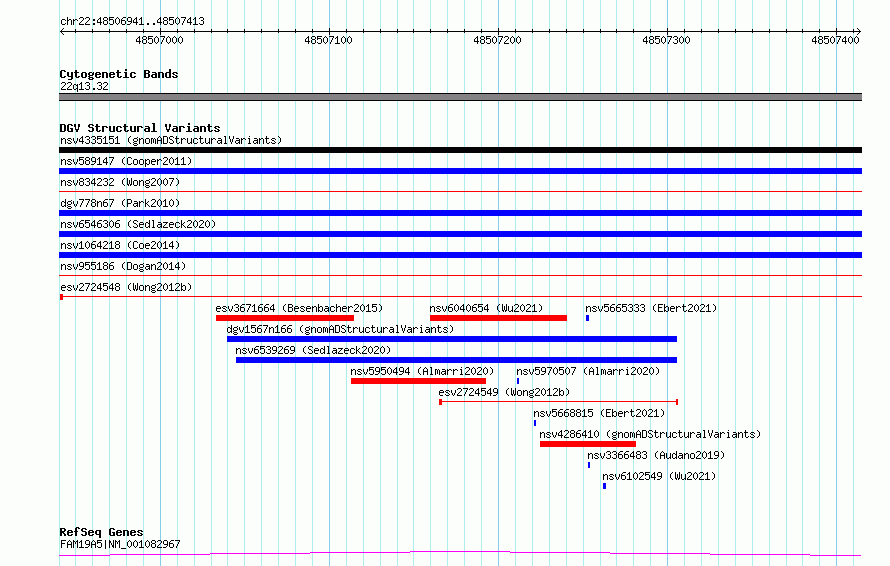
Task: Click the 48507200 ruler position
Action: (497, 40)
